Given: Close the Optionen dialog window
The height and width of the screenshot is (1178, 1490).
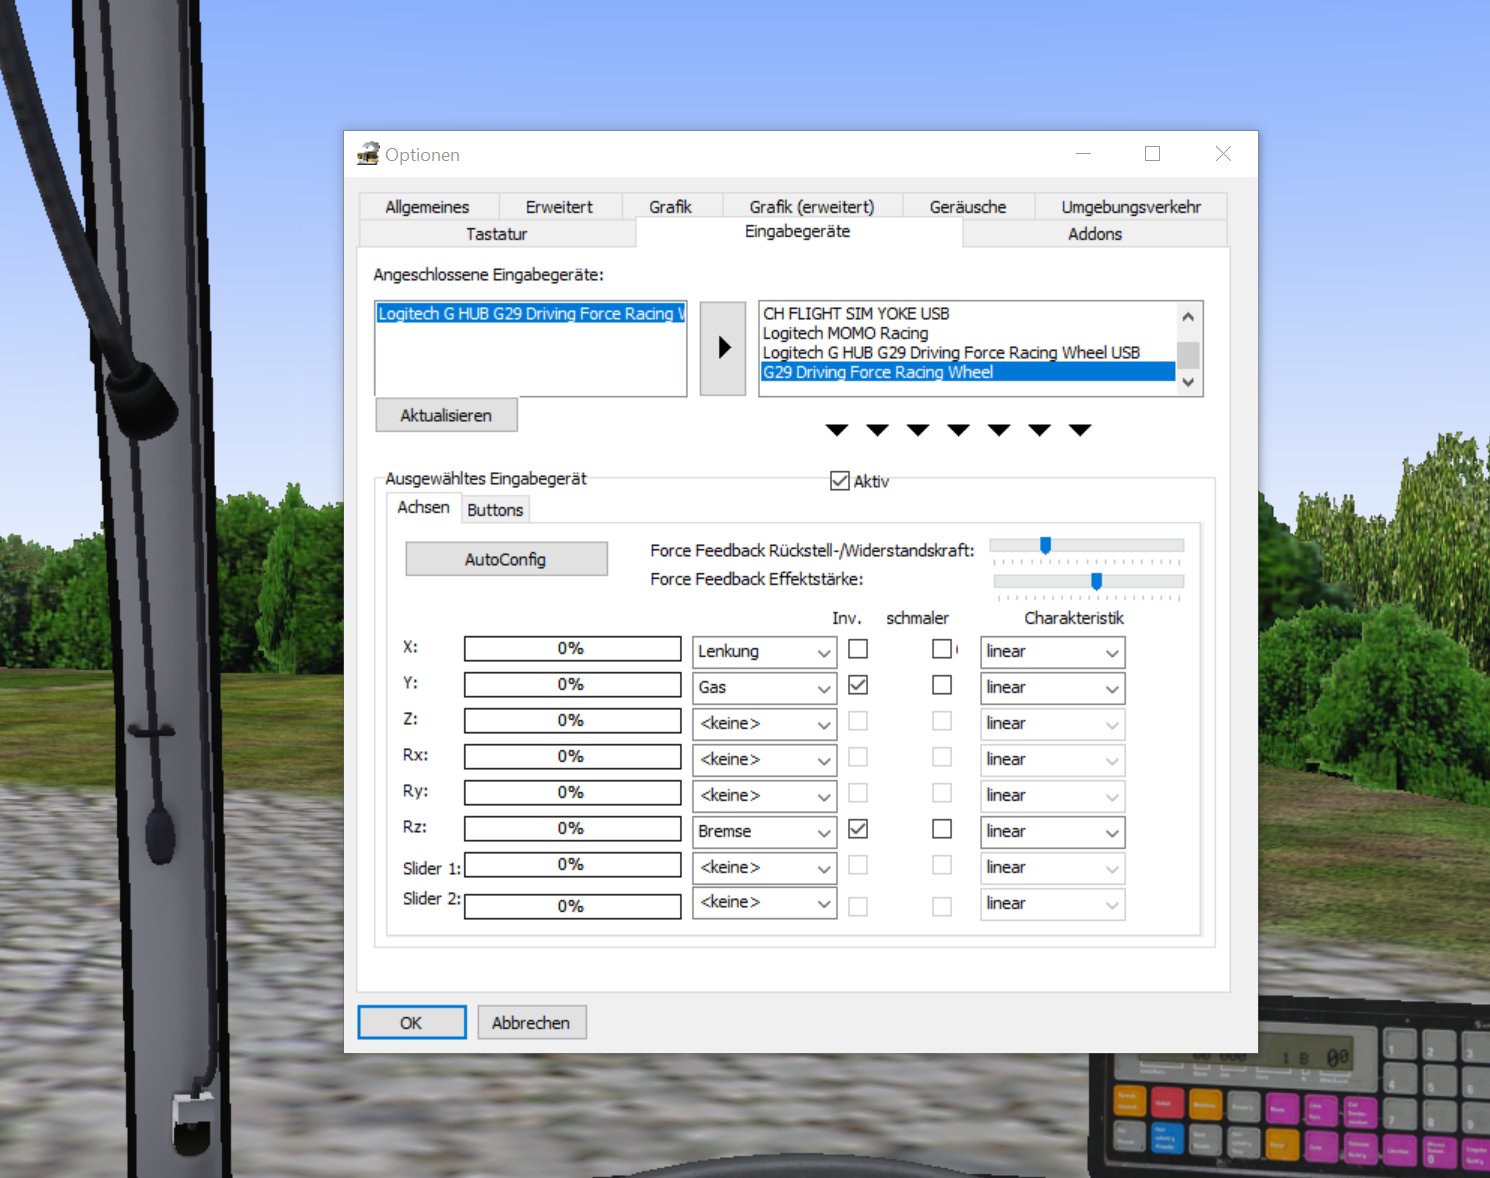Looking at the screenshot, I should pos(1223,154).
